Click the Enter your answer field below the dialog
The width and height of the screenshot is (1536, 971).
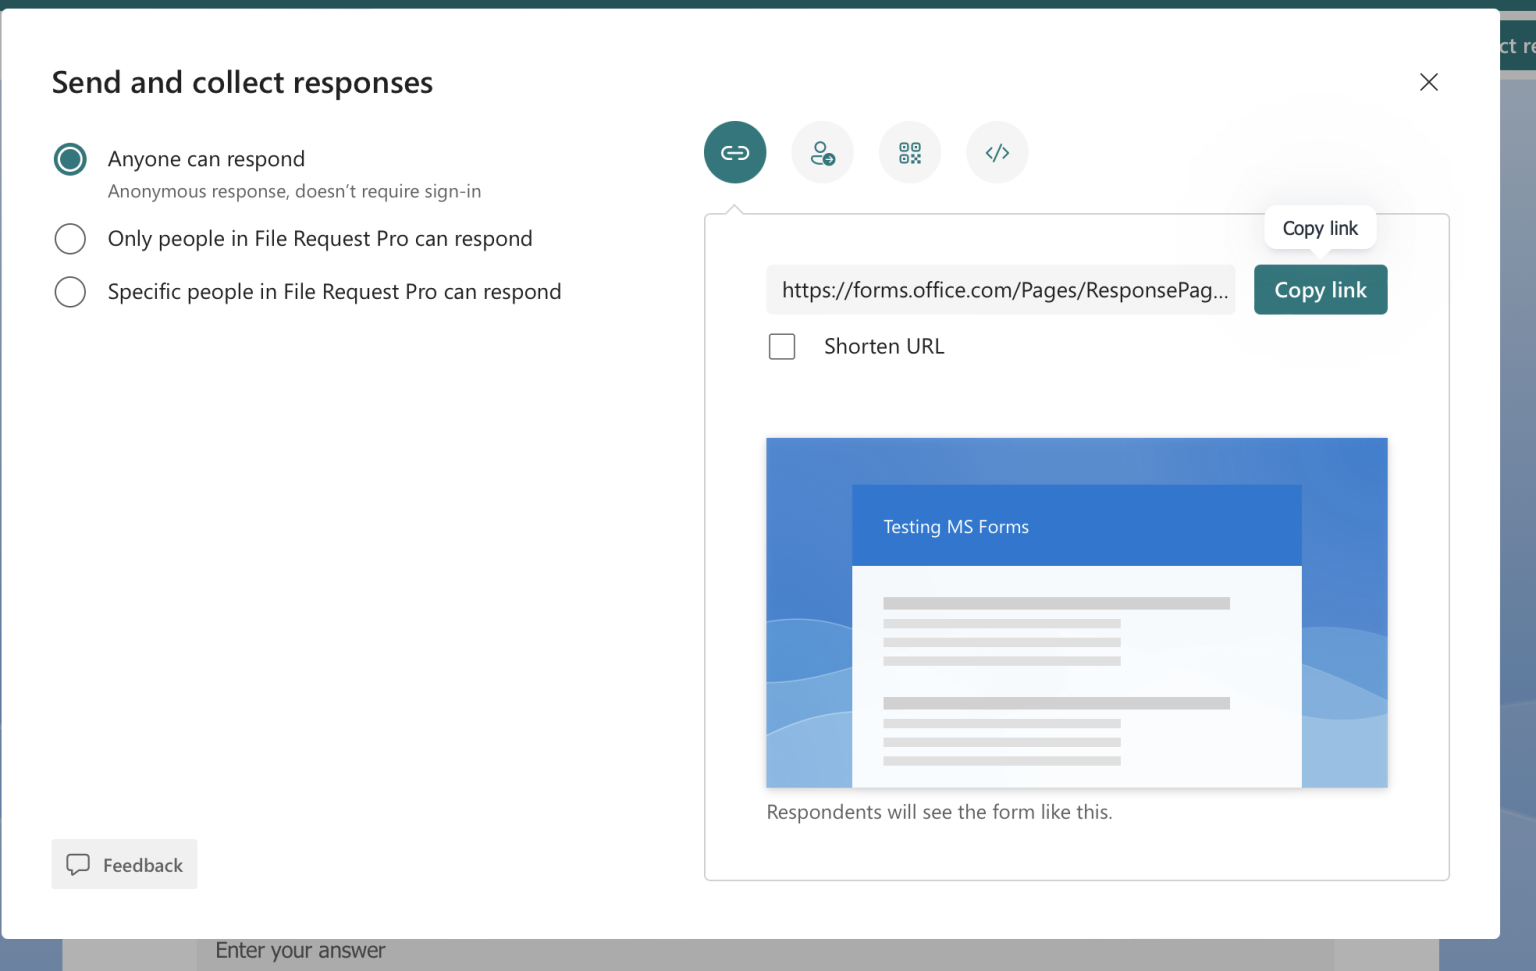click(x=300, y=950)
